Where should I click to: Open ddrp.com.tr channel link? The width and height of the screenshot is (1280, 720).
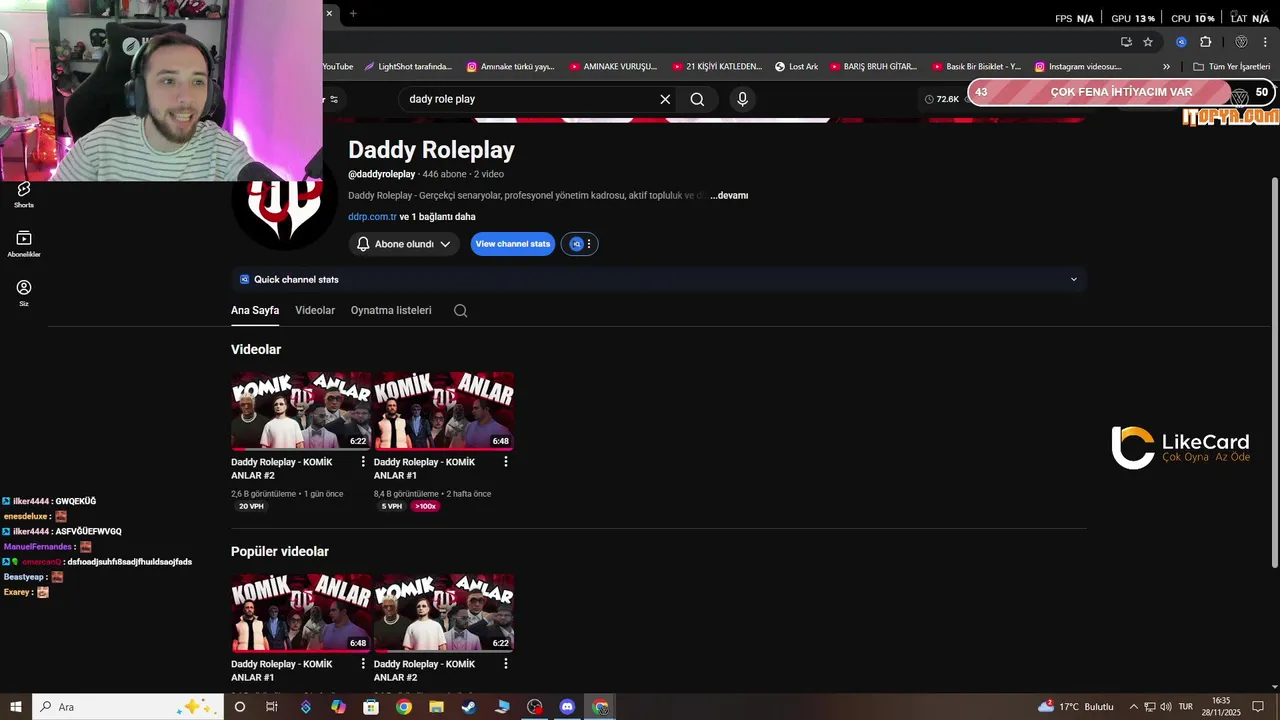tap(372, 217)
